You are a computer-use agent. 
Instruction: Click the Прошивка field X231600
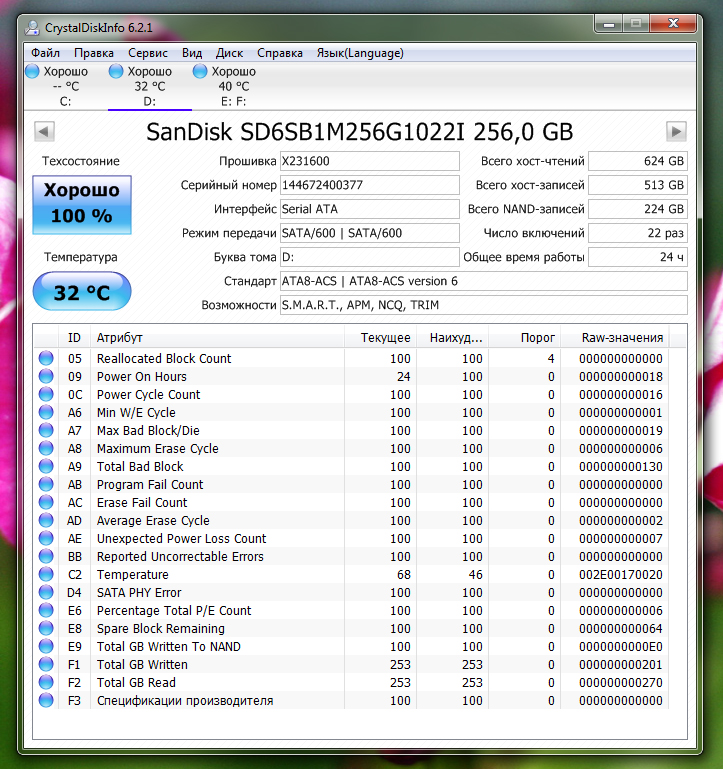click(x=370, y=161)
